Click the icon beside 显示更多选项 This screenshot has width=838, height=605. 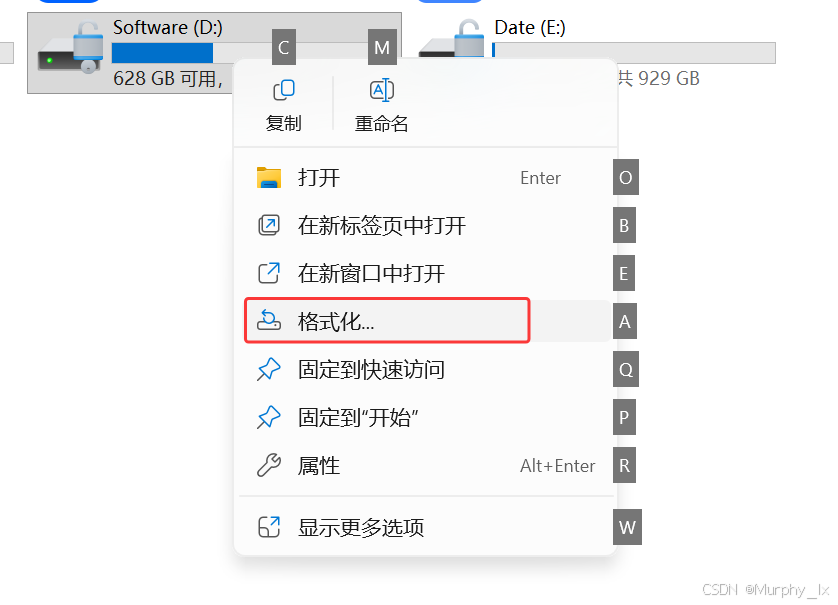[269, 527]
